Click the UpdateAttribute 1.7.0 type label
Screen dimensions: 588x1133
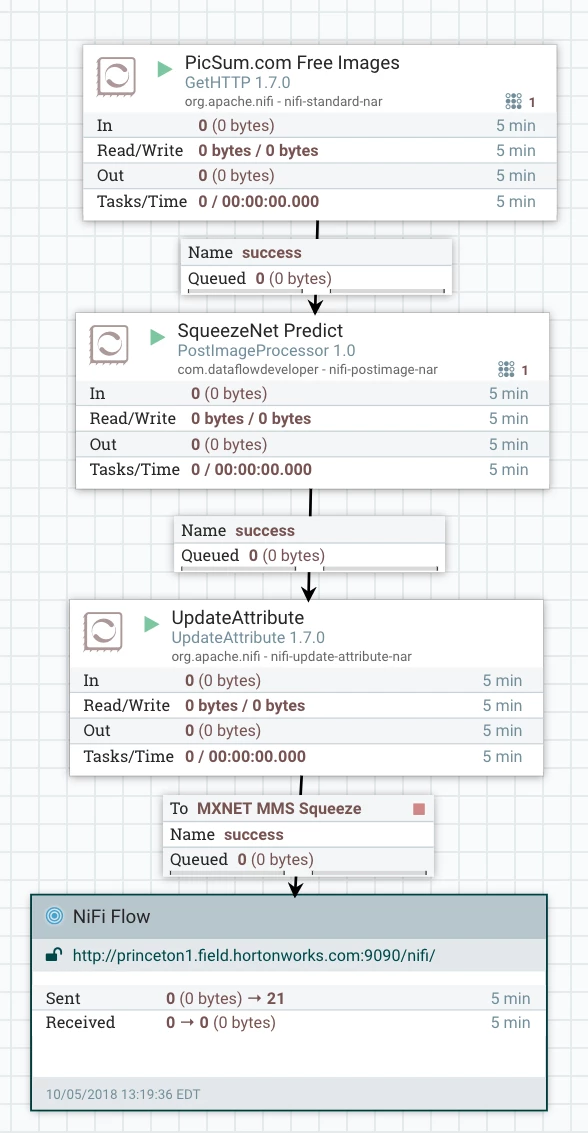(x=248, y=638)
